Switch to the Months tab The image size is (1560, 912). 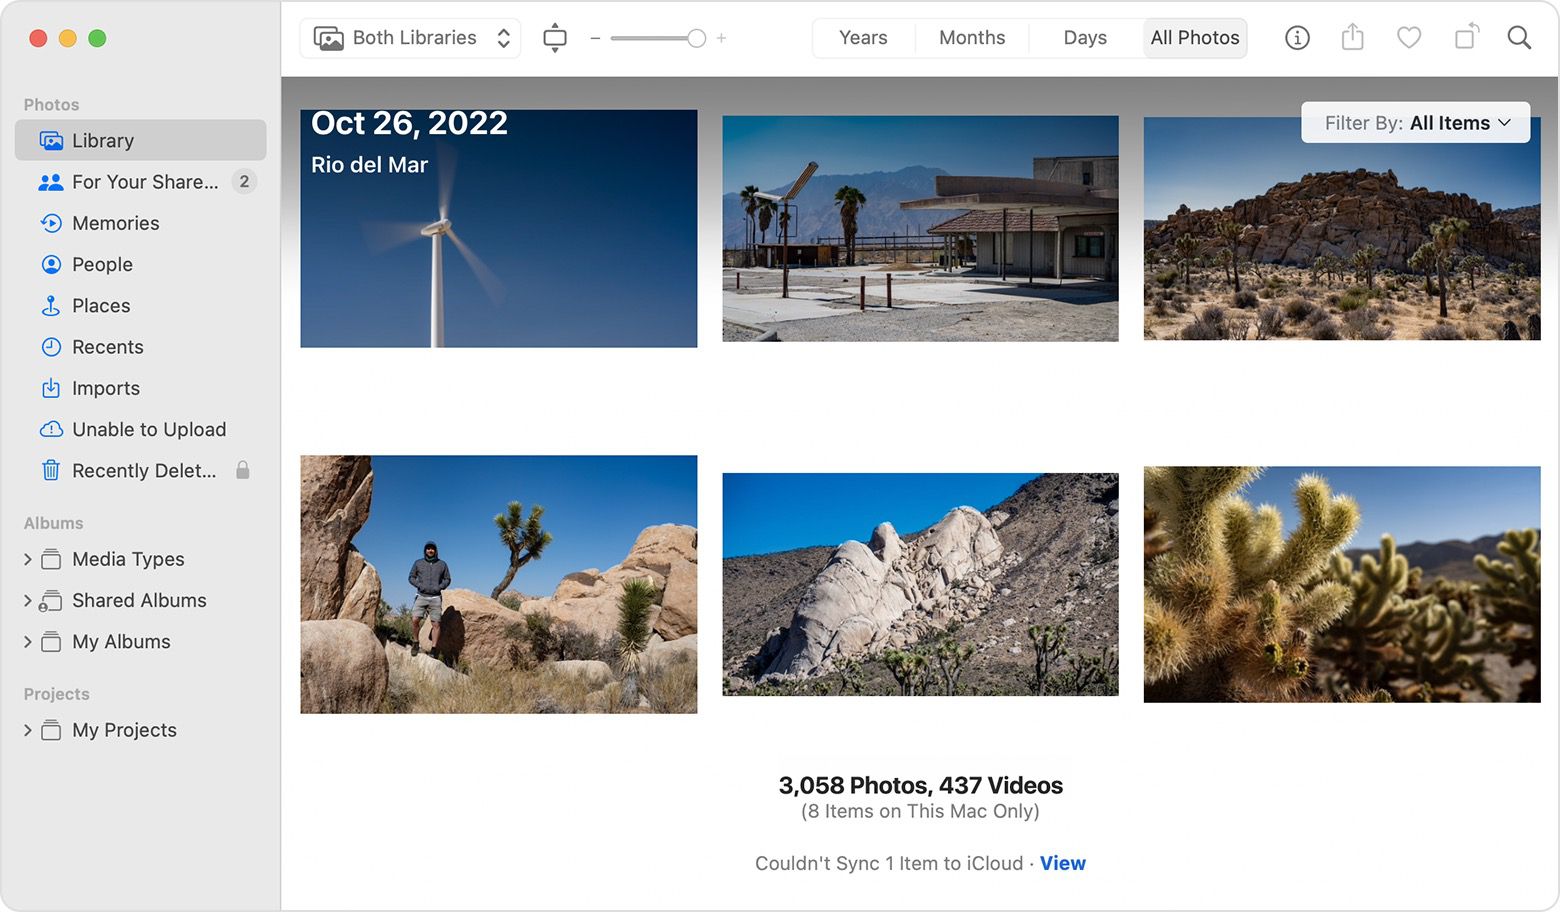point(971,37)
